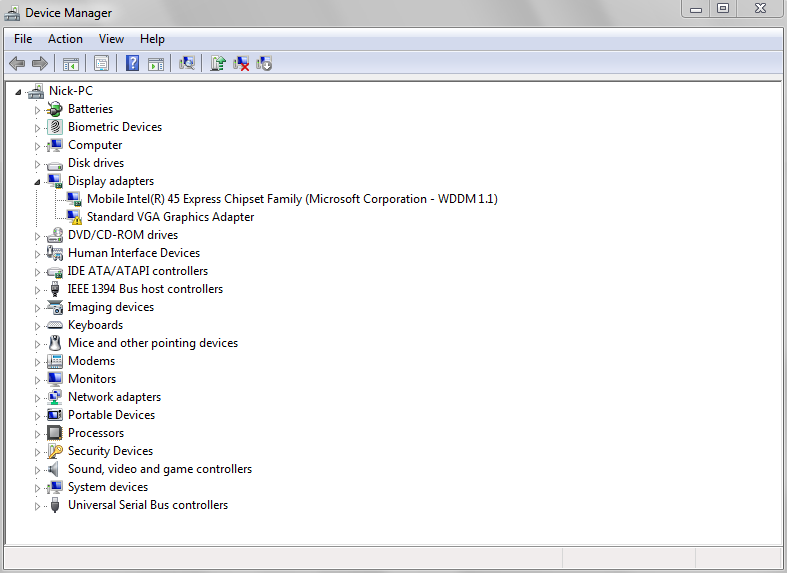The height and width of the screenshot is (573, 787).
Task: Maximize the Device Manager window
Action: (723, 9)
